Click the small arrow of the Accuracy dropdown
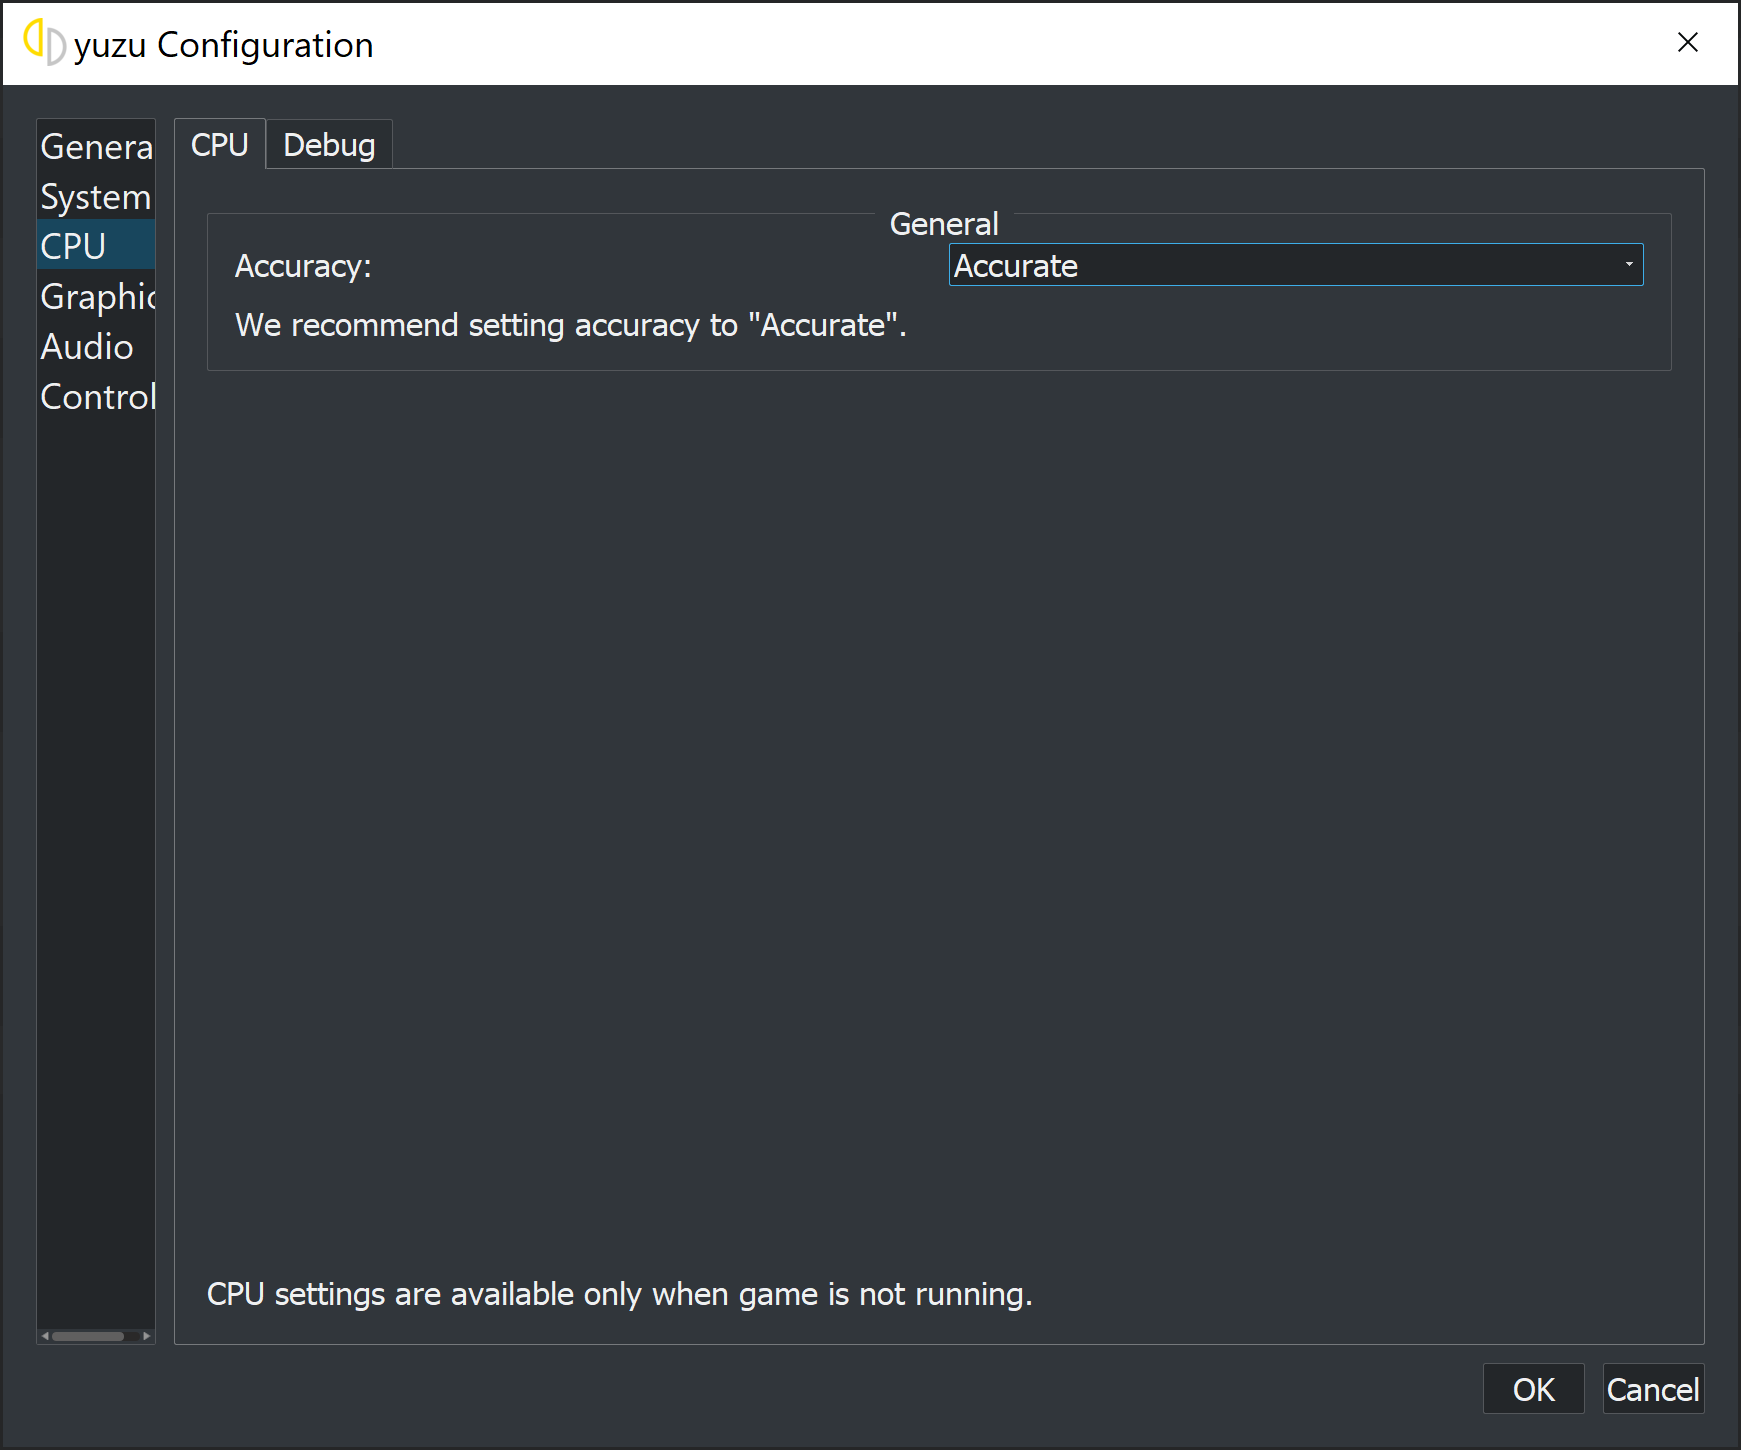This screenshot has height=1450, width=1741. (x=1629, y=265)
